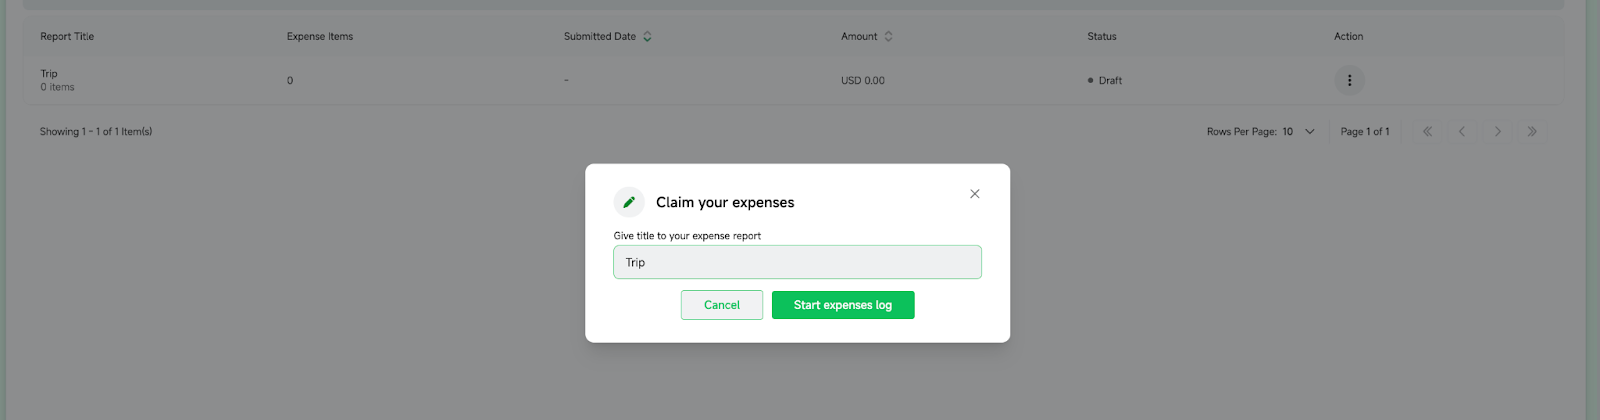The image size is (1600, 420).
Task: Go to the next page
Action: pos(1497,131)
